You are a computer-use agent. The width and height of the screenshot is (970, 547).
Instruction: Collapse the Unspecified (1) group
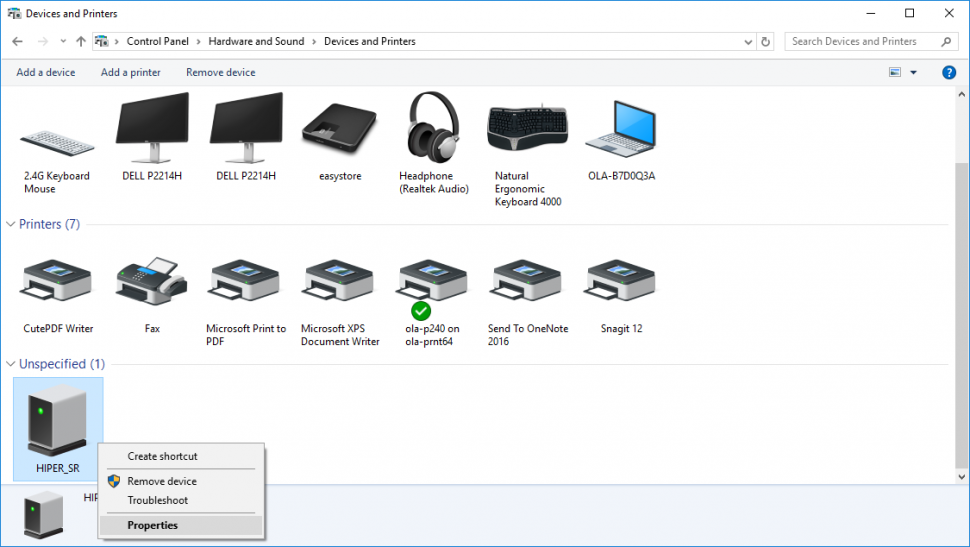[11, 365]
